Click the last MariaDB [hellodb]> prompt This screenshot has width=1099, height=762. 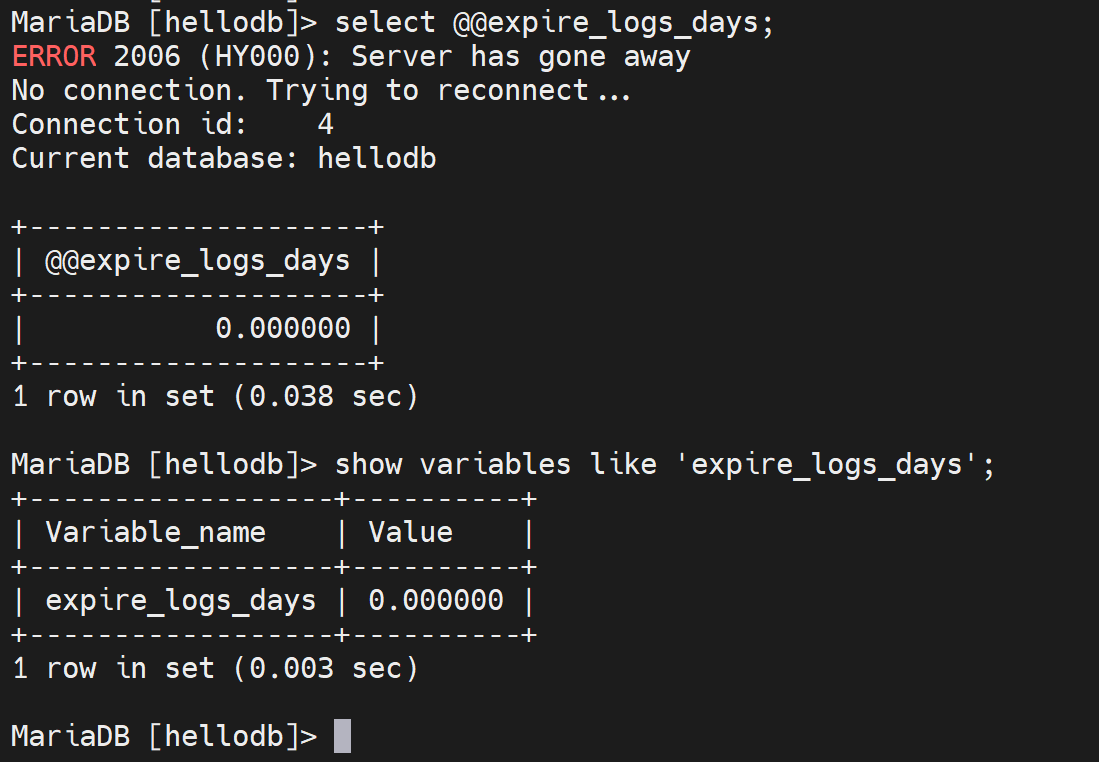(164, 736)
